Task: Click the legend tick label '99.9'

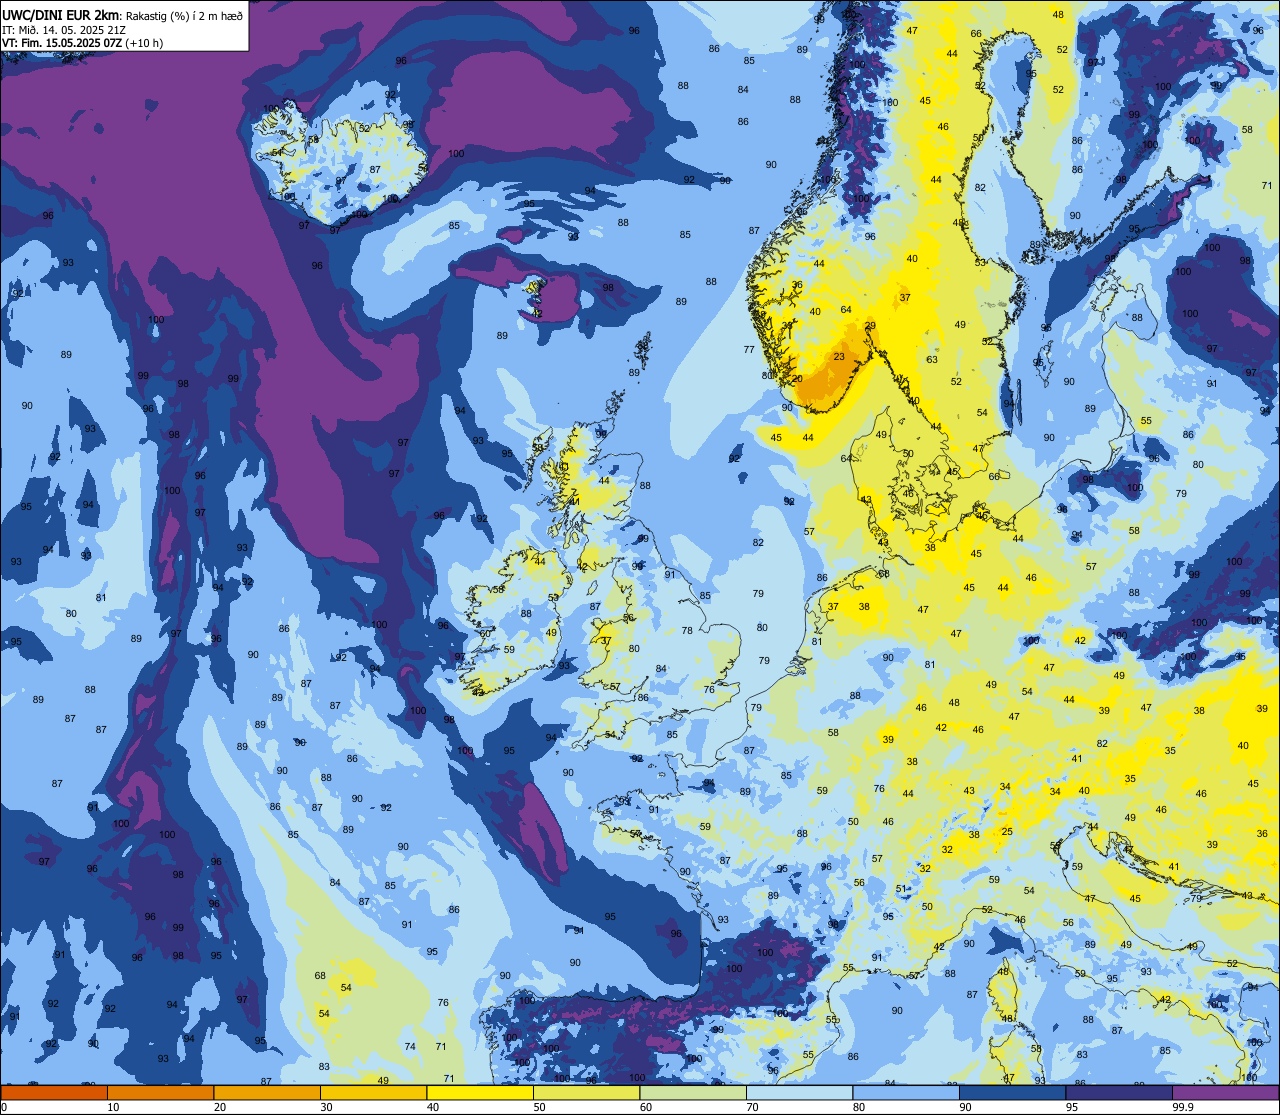Action: point(1183,1107)
